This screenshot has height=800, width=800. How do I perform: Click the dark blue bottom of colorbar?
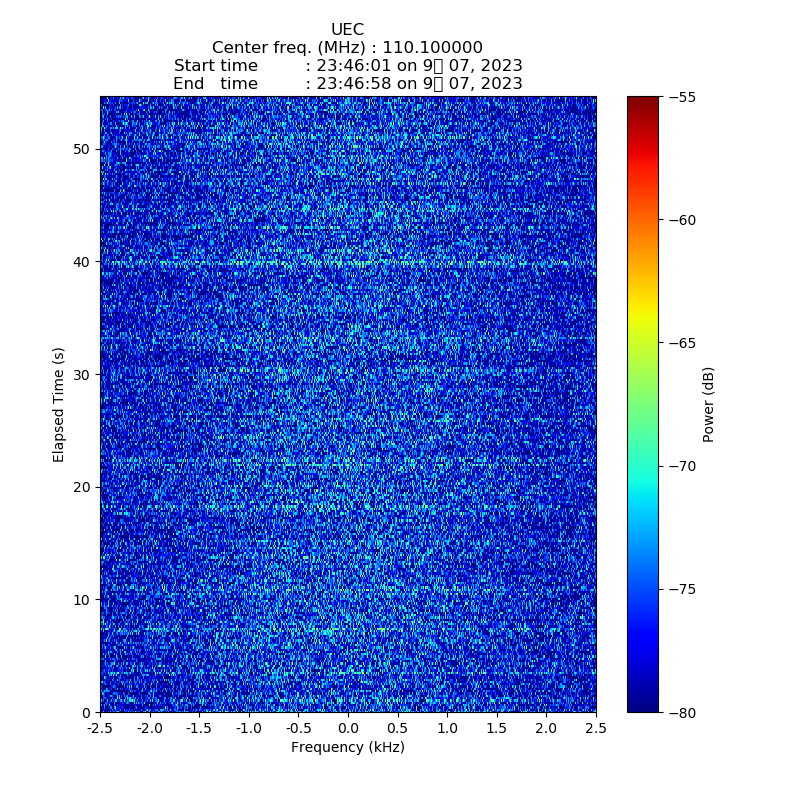point(643,705)
